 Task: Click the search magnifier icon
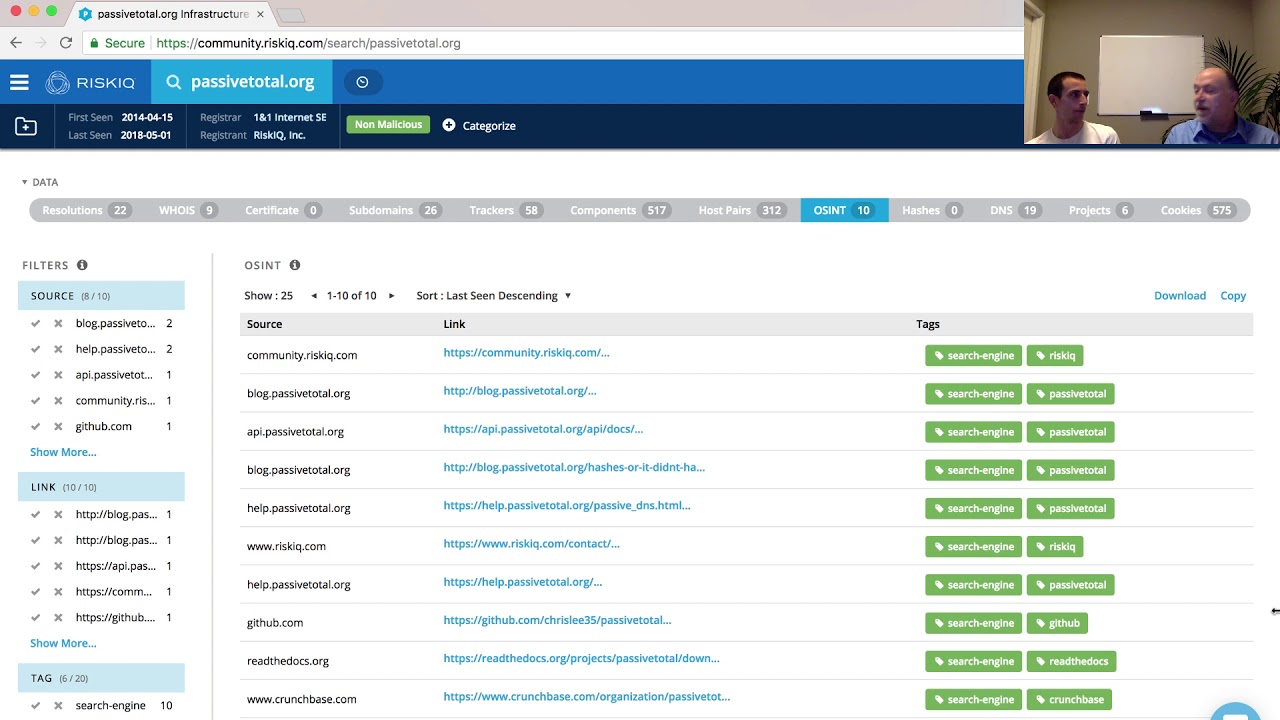click(174, 82)
